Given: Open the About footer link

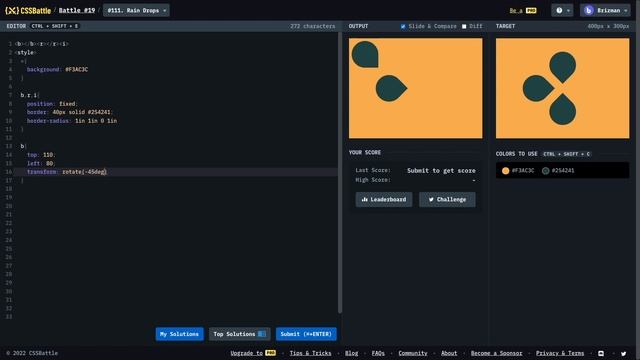Looking at the screenshot, I should pyautogui.click(x=449, y=353).
